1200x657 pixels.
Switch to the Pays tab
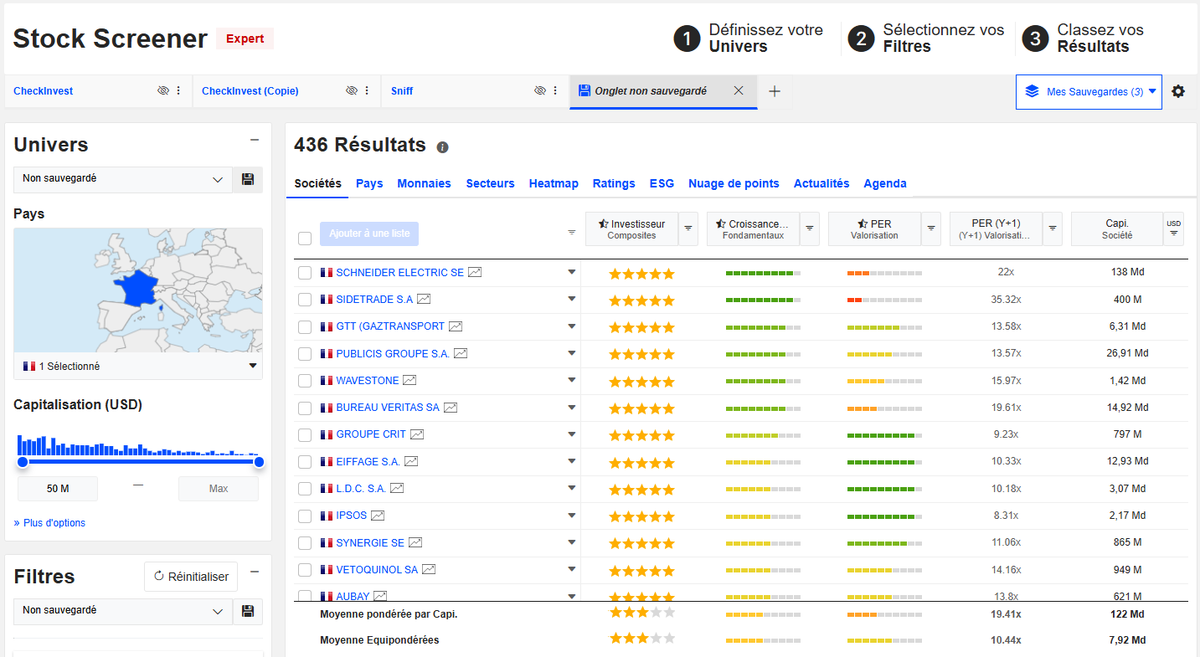click(369, 184)
